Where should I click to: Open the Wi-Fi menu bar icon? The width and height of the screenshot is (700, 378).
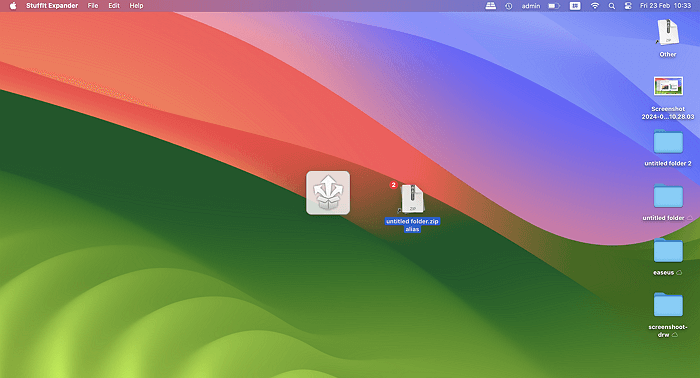click(595, 6)
